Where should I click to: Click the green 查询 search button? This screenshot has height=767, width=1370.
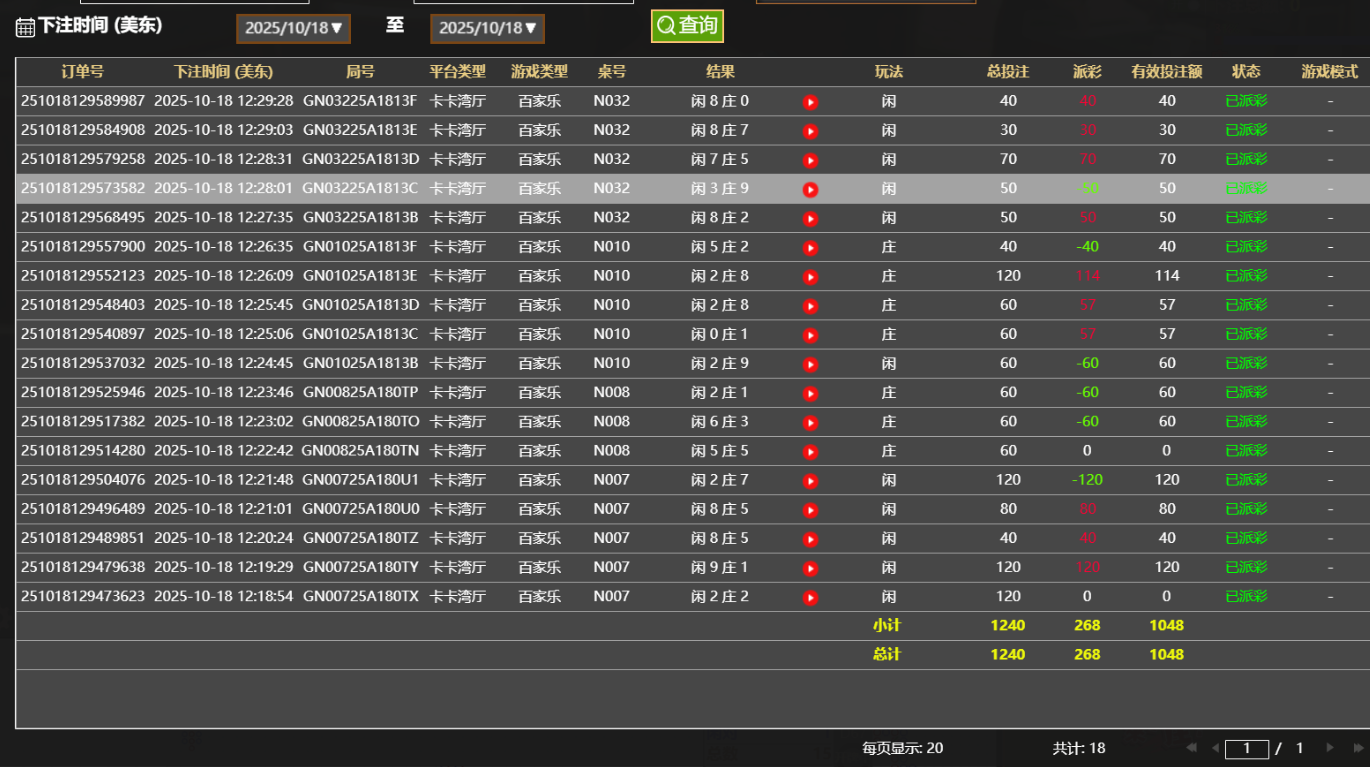(x=687, y=26)
